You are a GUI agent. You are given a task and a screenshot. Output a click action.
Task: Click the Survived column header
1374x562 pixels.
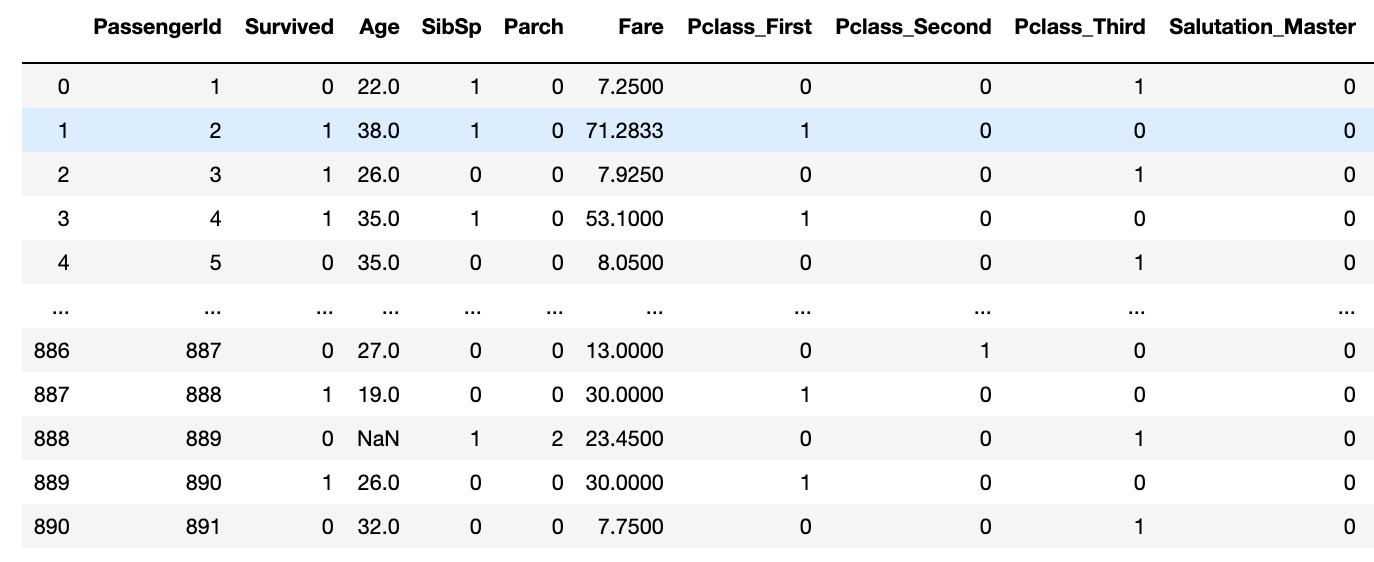point(289,27)
